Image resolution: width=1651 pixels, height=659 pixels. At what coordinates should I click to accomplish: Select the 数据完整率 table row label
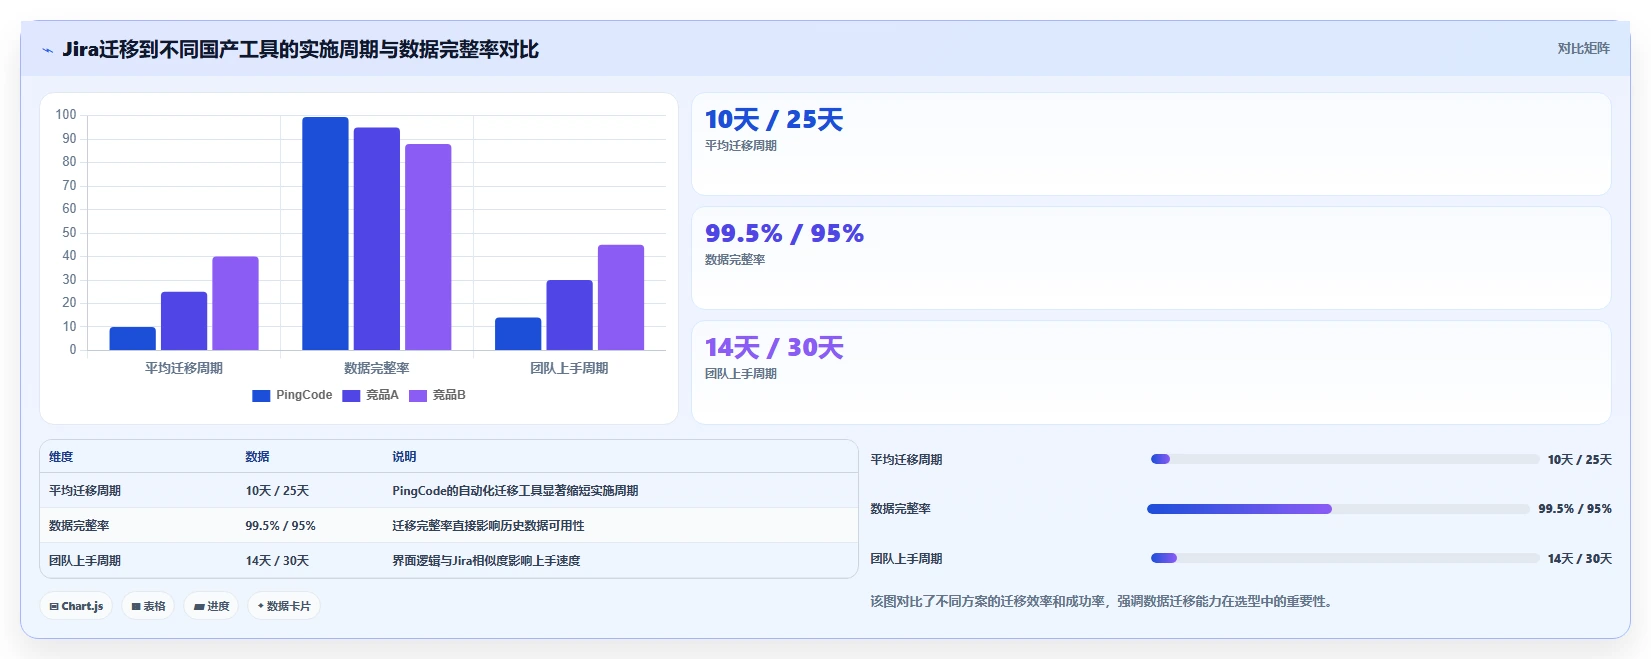[79, 526]
